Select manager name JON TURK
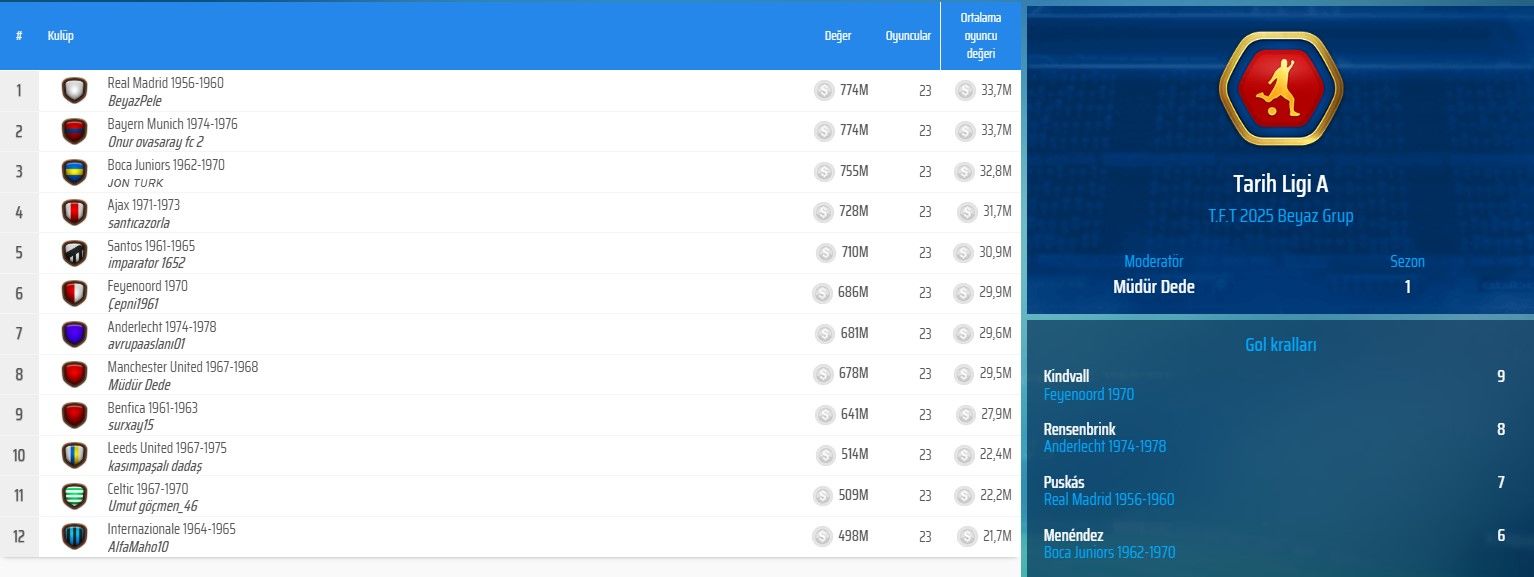Viewport: 1534px width, 577px height. coord(135,183)
